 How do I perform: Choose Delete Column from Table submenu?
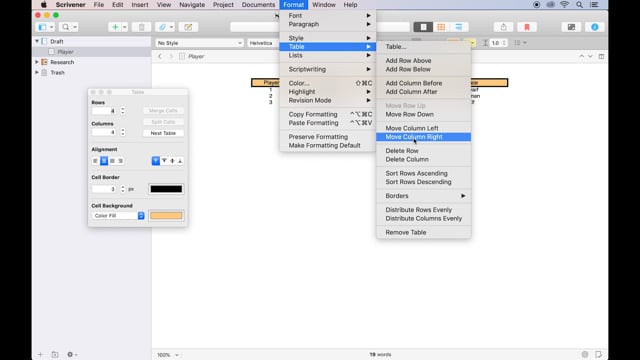click(x=423, y=160)
